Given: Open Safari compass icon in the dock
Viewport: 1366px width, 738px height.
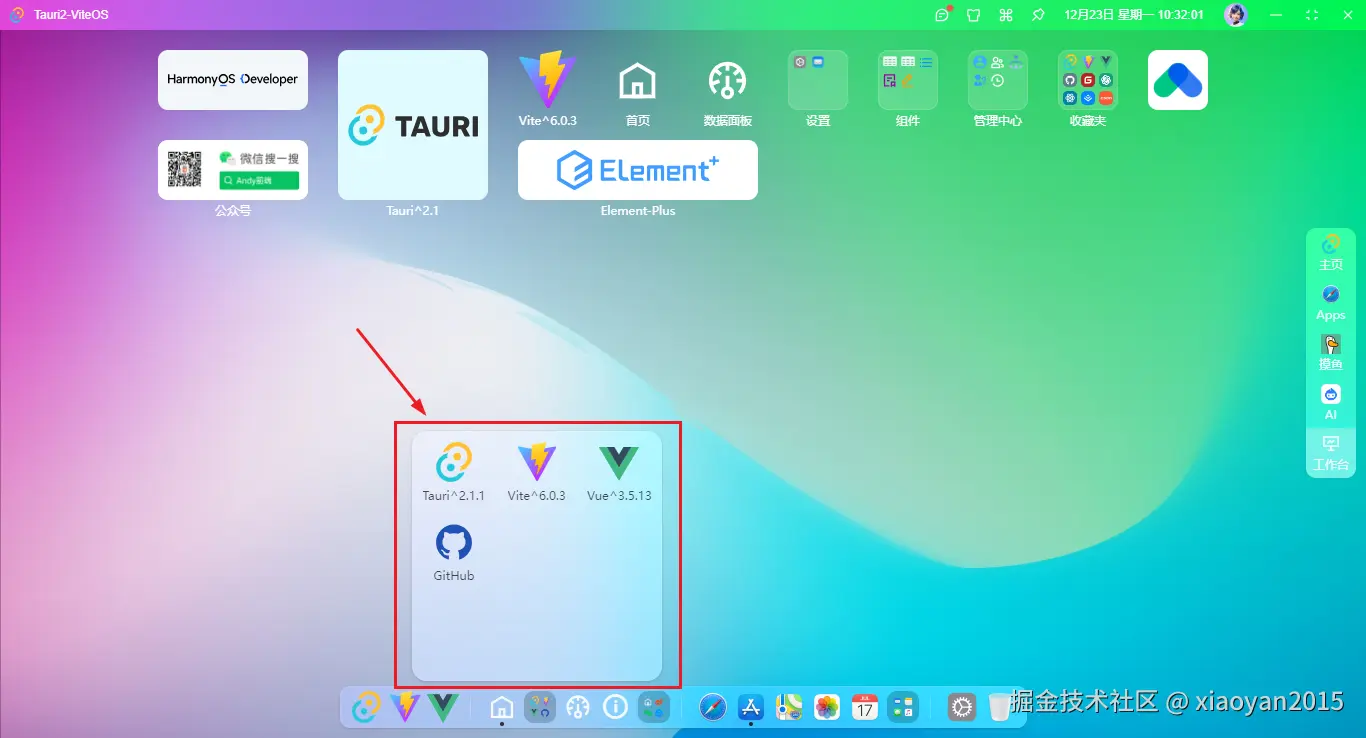Looking at the screenshot, I should point(713,707).
